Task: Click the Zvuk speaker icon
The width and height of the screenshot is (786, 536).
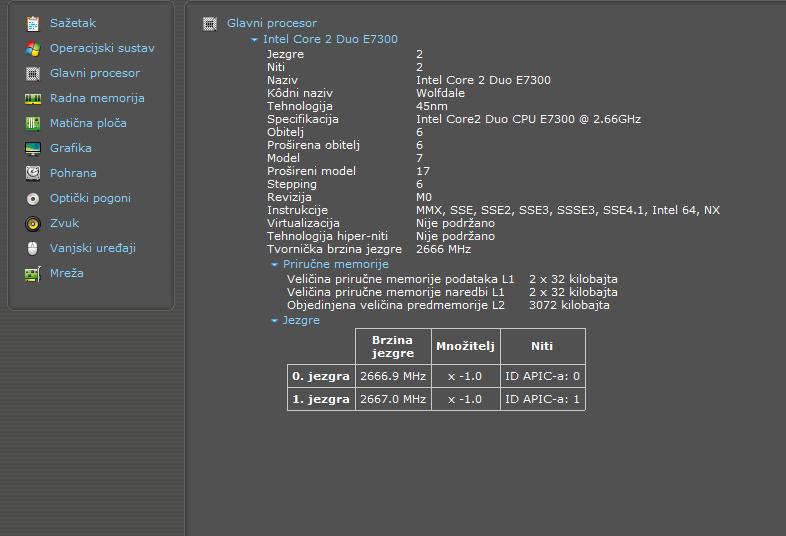Action: pos(32,223)
